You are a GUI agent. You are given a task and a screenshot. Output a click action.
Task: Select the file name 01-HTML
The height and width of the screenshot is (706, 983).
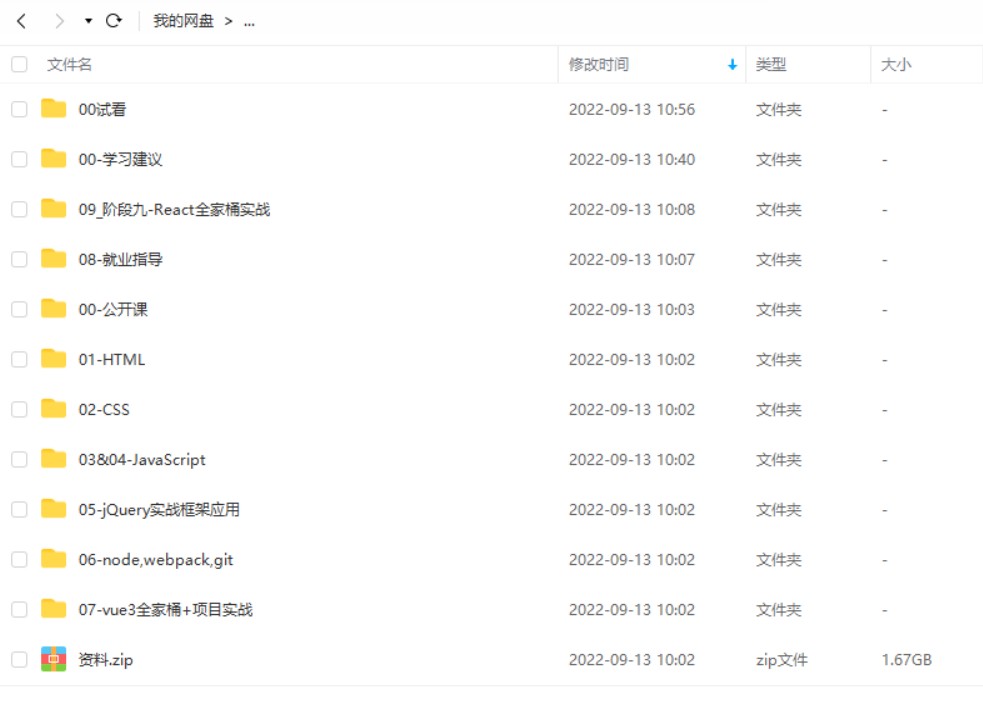(112, 360)
